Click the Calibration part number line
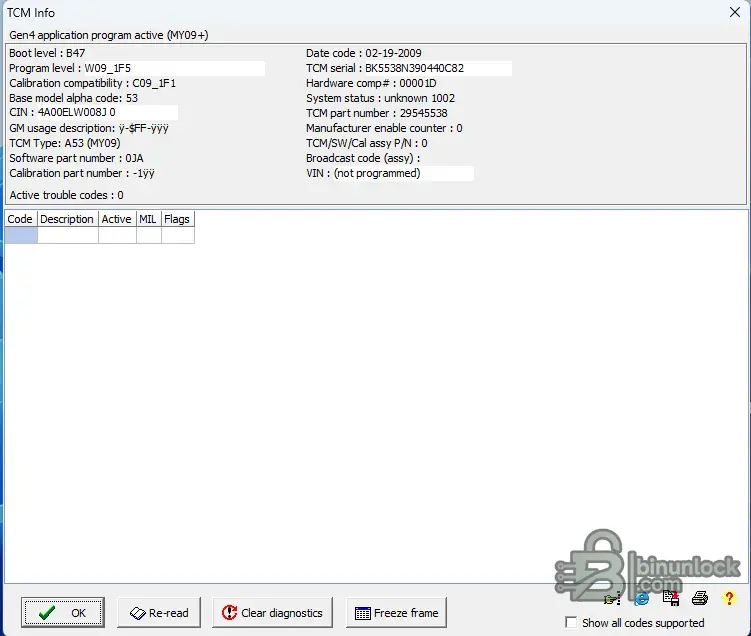This screenshot has width=751, height=636. click(x=81, y=173)
